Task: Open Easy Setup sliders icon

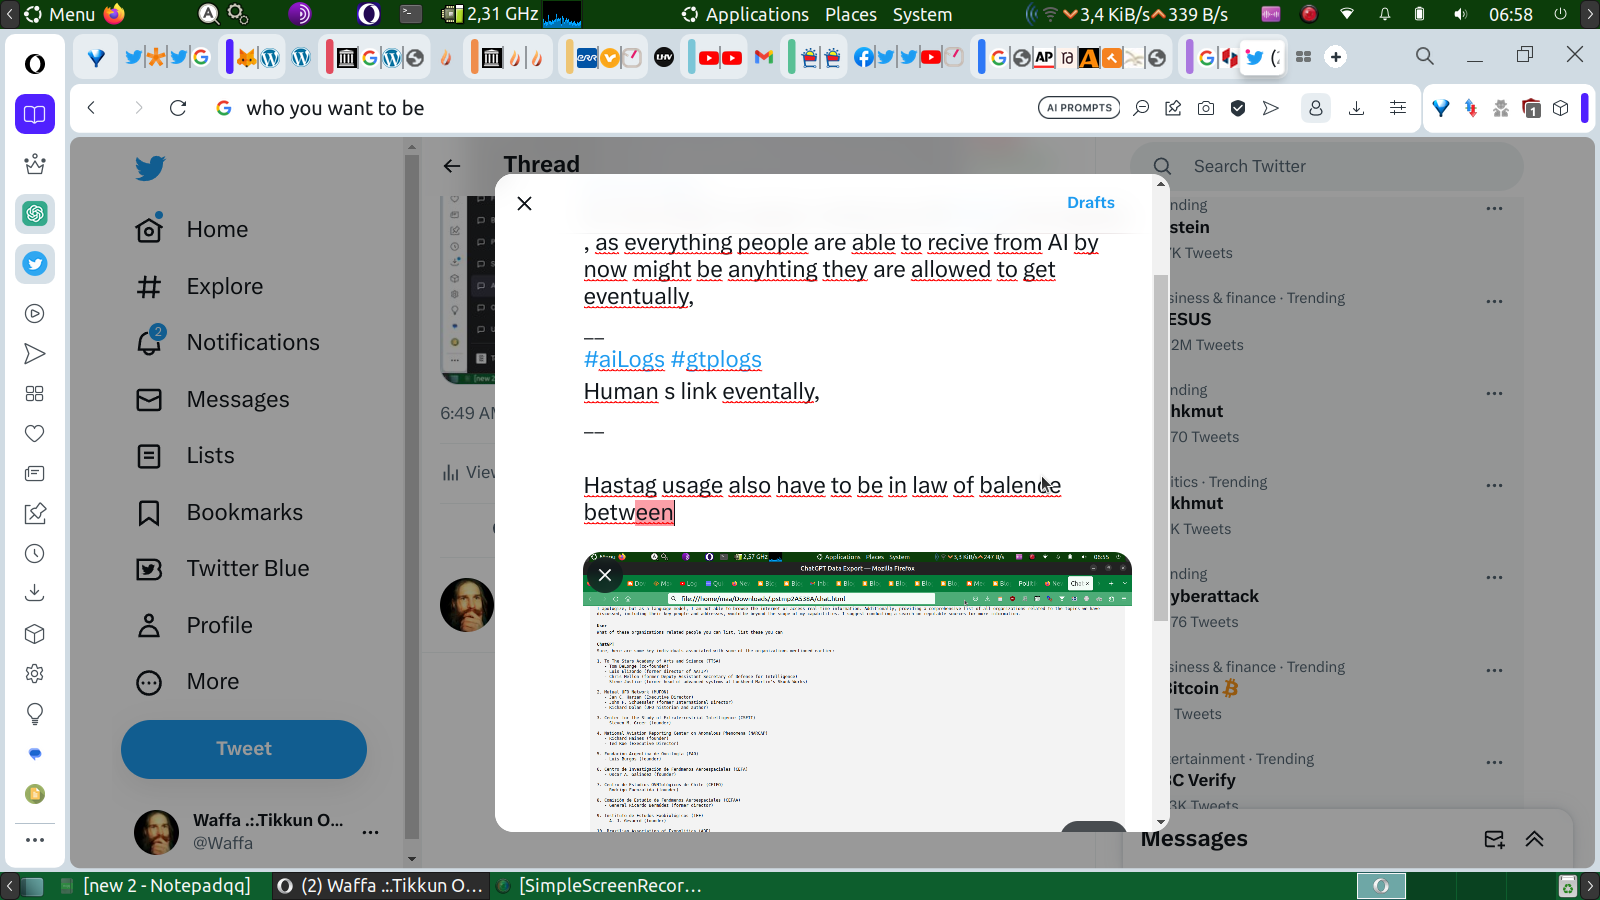Action: point(1398,108)
